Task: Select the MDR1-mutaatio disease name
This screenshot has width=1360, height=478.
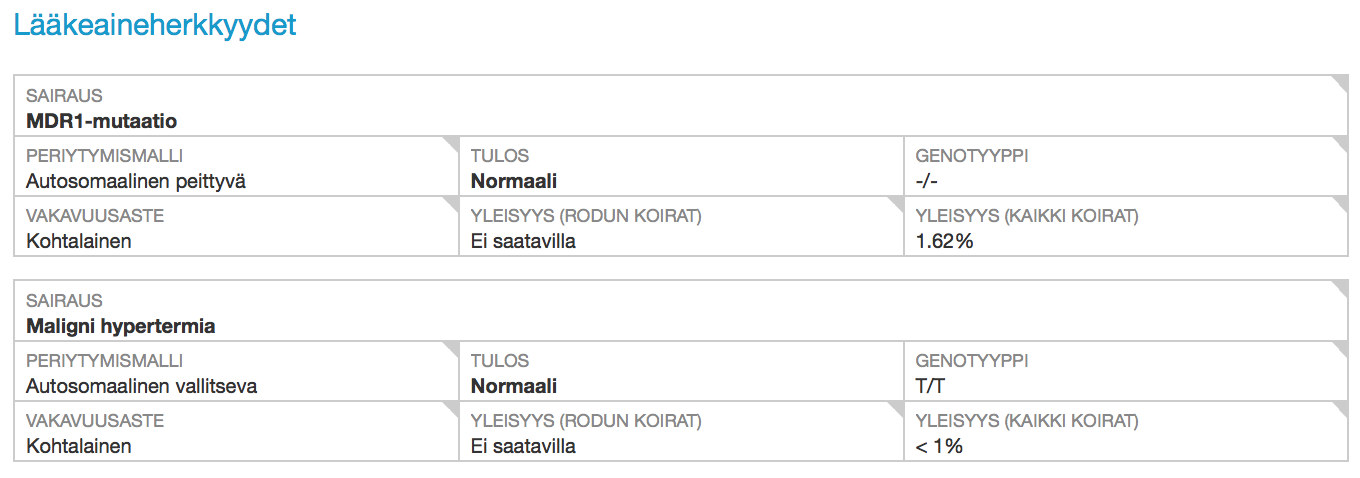Action: [x=101, y=121]
